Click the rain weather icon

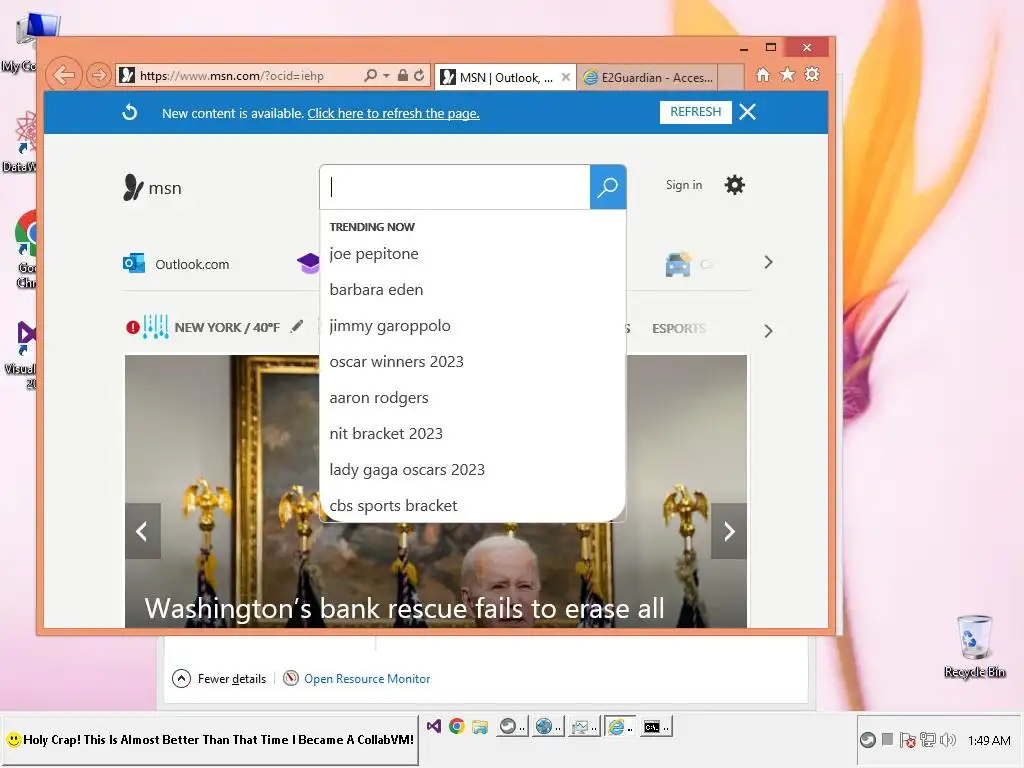(x=156, y=327)
